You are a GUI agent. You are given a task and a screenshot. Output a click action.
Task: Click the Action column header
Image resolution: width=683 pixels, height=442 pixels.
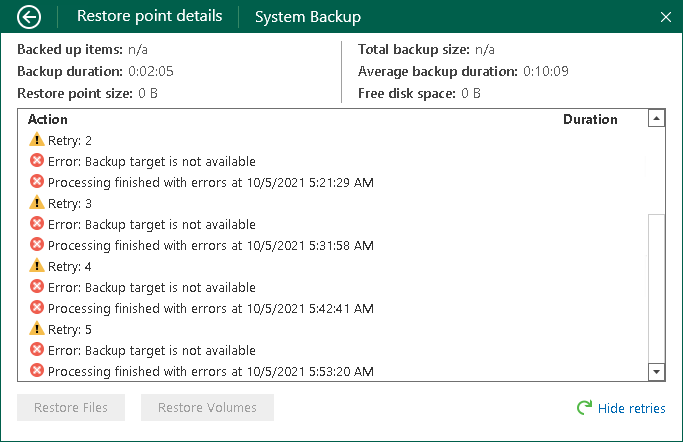48,119
